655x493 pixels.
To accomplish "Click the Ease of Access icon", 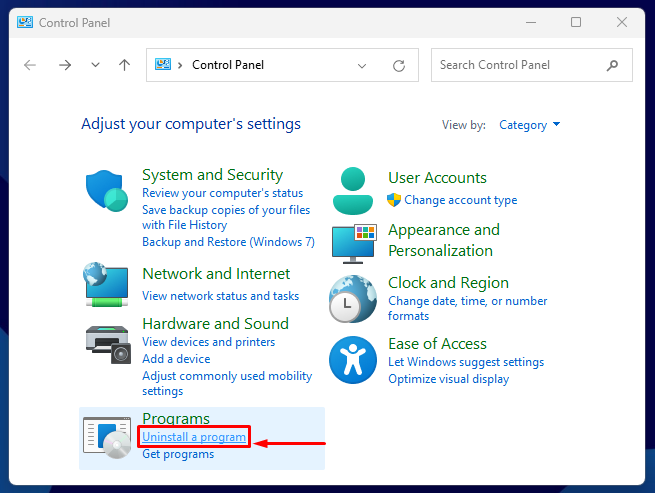I will point(353,360).
